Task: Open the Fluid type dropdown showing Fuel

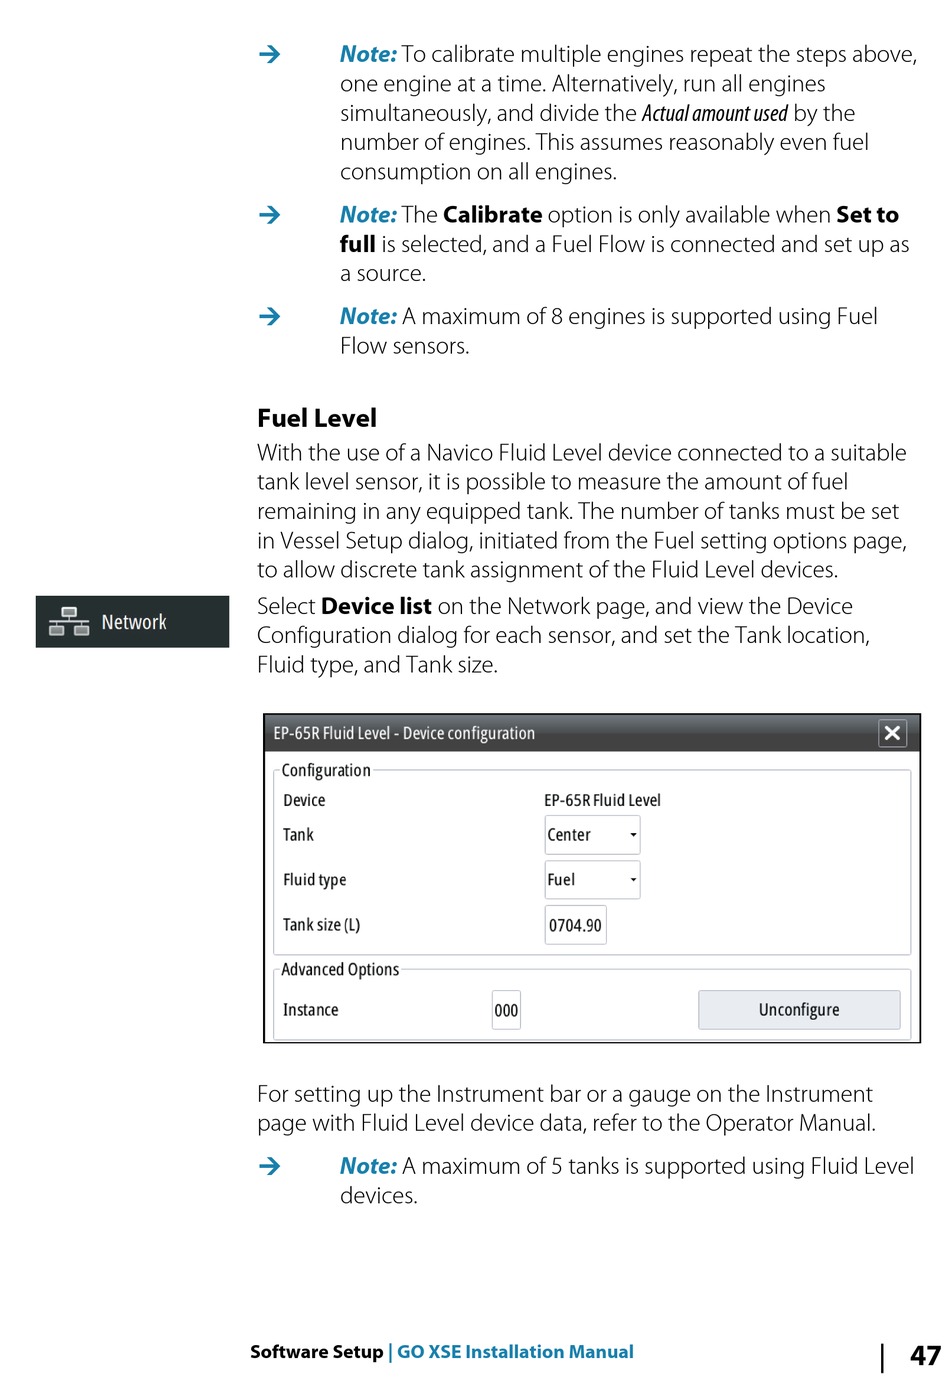Action: pyautogui.click(x=592, y=880)
